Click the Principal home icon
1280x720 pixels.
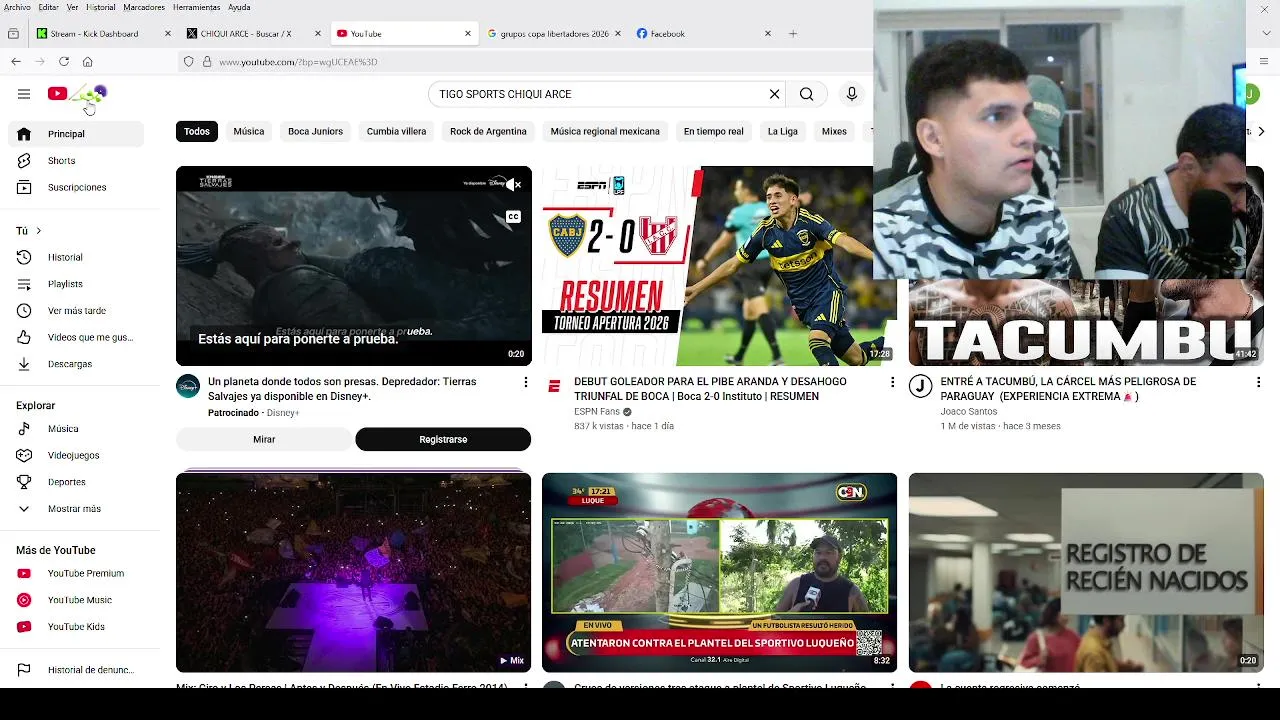(x=24, y=134)
